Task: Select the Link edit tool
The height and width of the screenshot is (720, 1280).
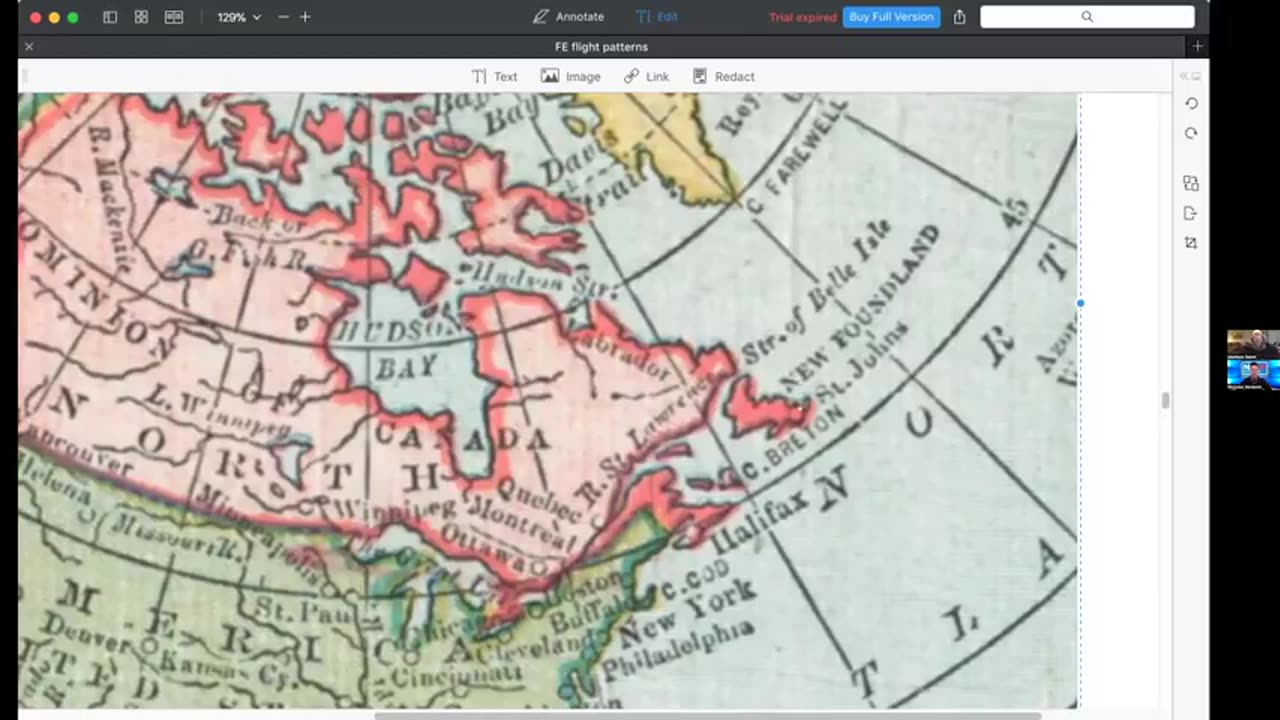Action: coord(646,76)
